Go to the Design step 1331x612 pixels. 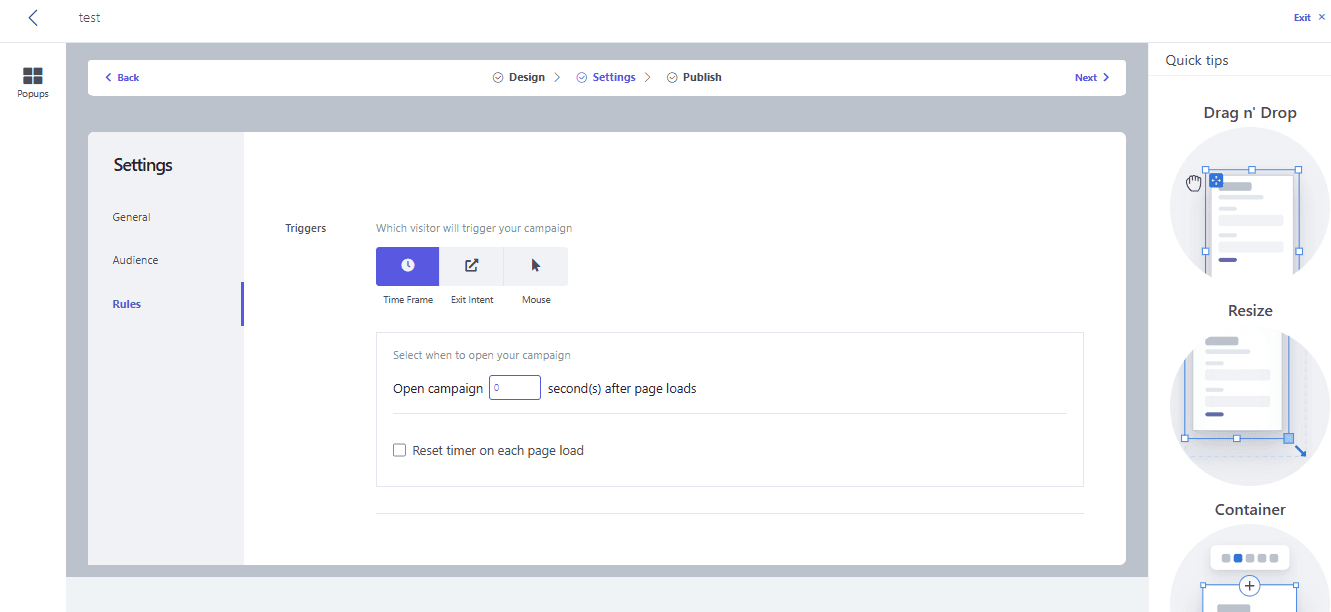[527, 78]
